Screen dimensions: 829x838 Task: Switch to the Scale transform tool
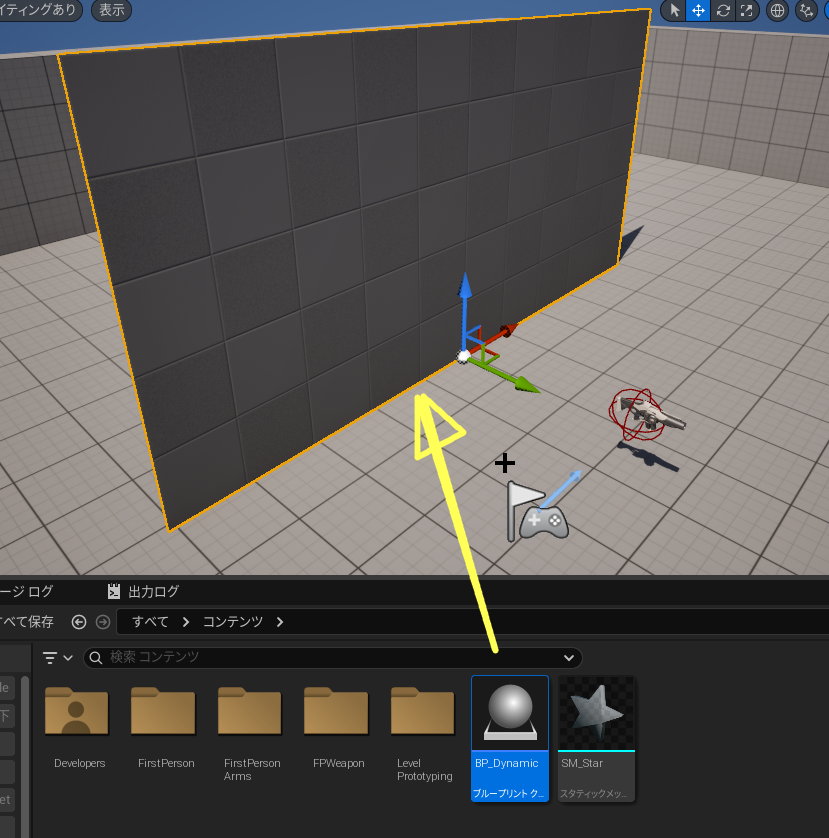[x=746, y=10]
